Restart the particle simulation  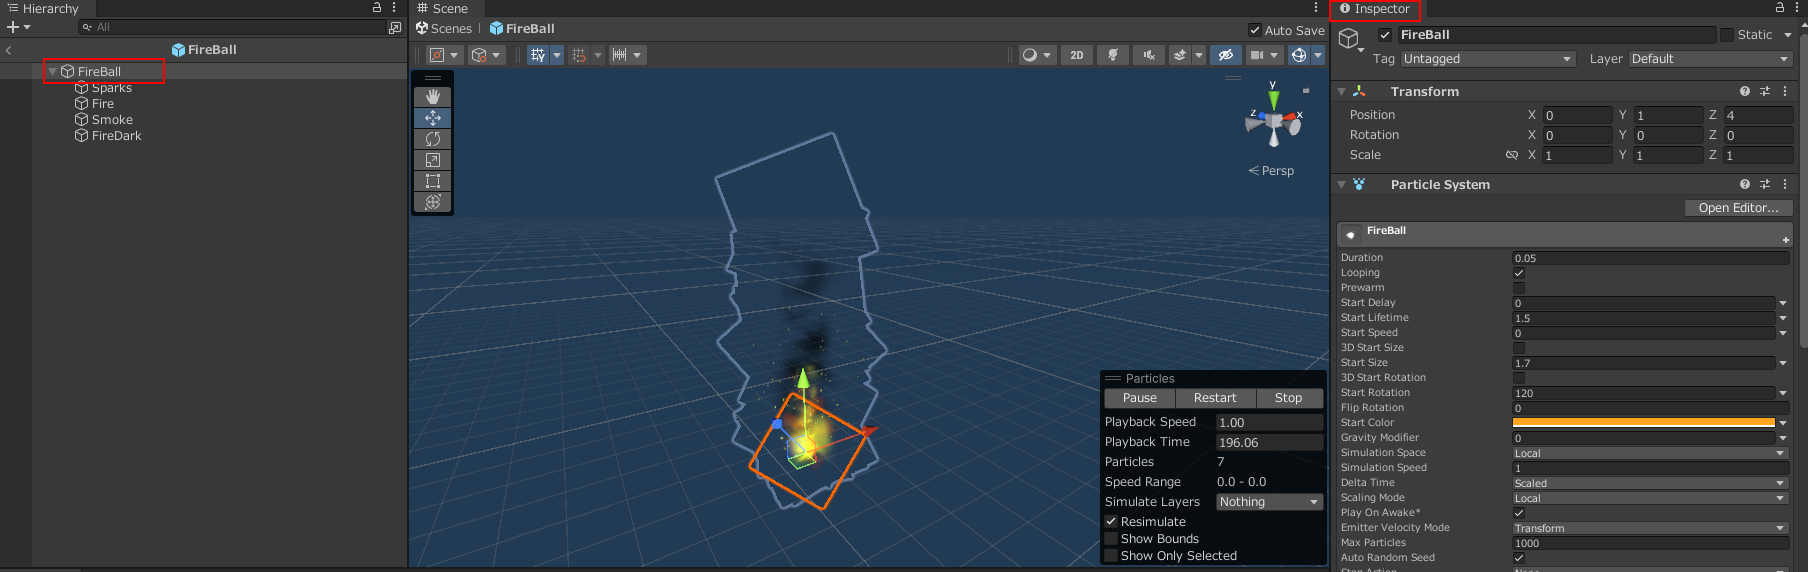[x=1215, y=398]
